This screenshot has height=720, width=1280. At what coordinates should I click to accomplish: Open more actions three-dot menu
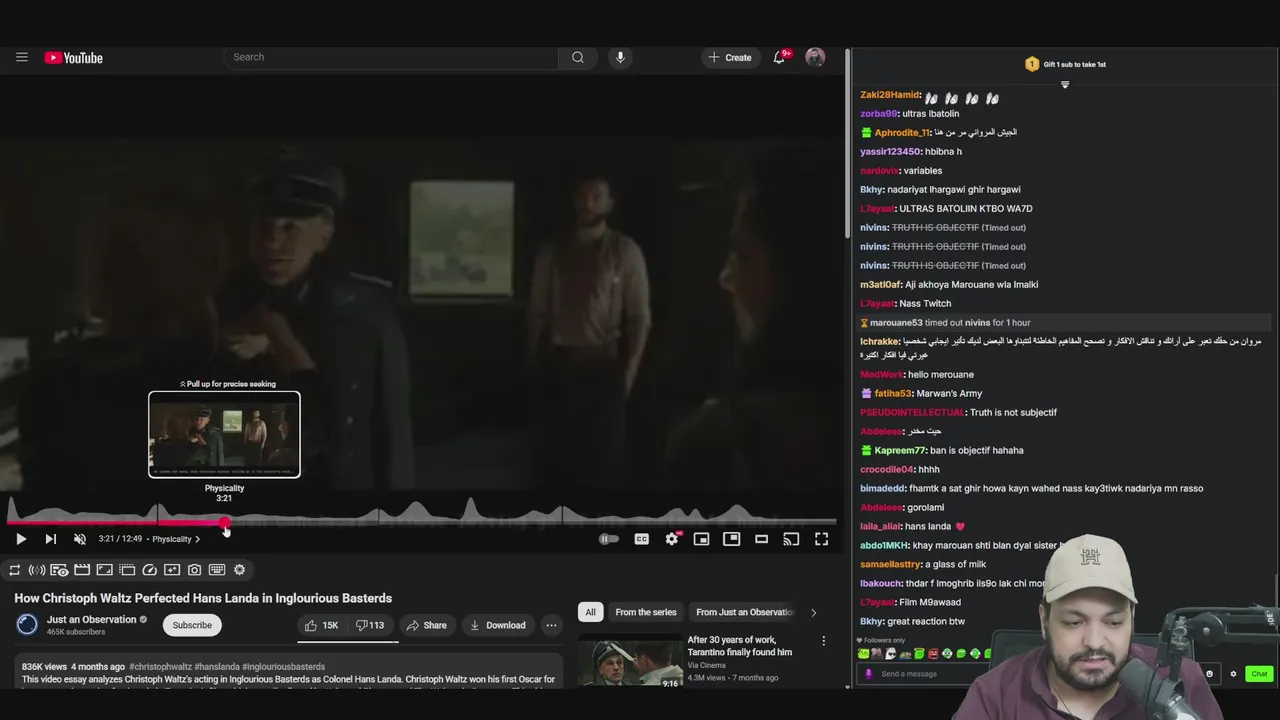(x=551, y=625)
